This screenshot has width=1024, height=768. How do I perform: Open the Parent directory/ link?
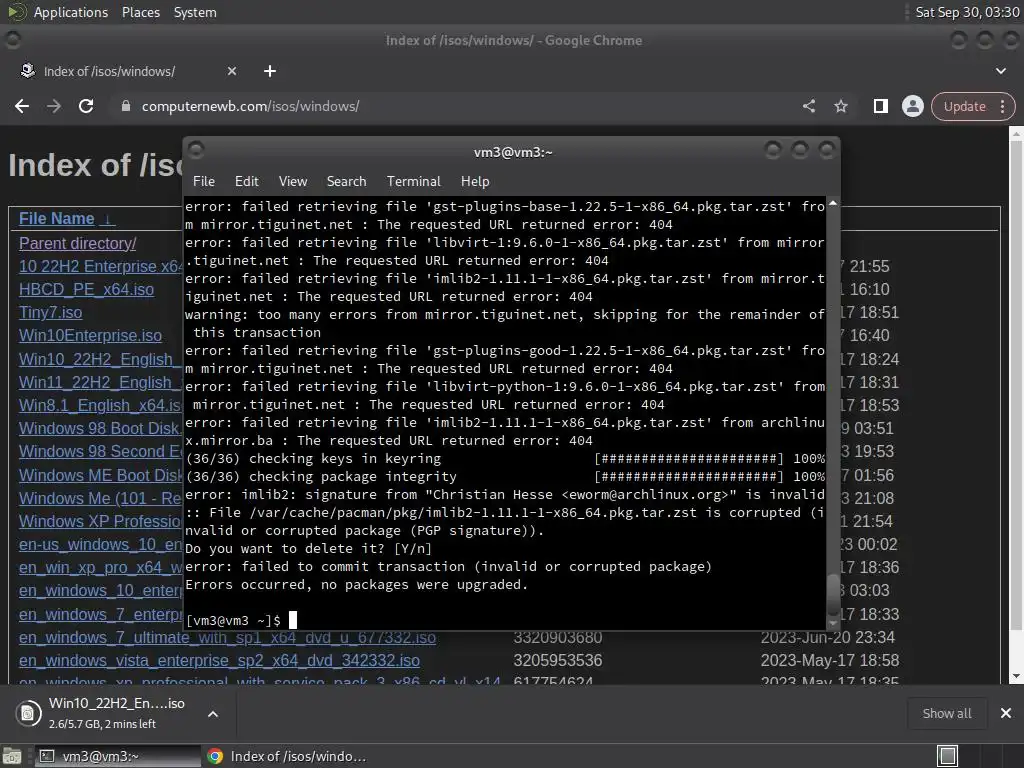(x=78, y=244)
